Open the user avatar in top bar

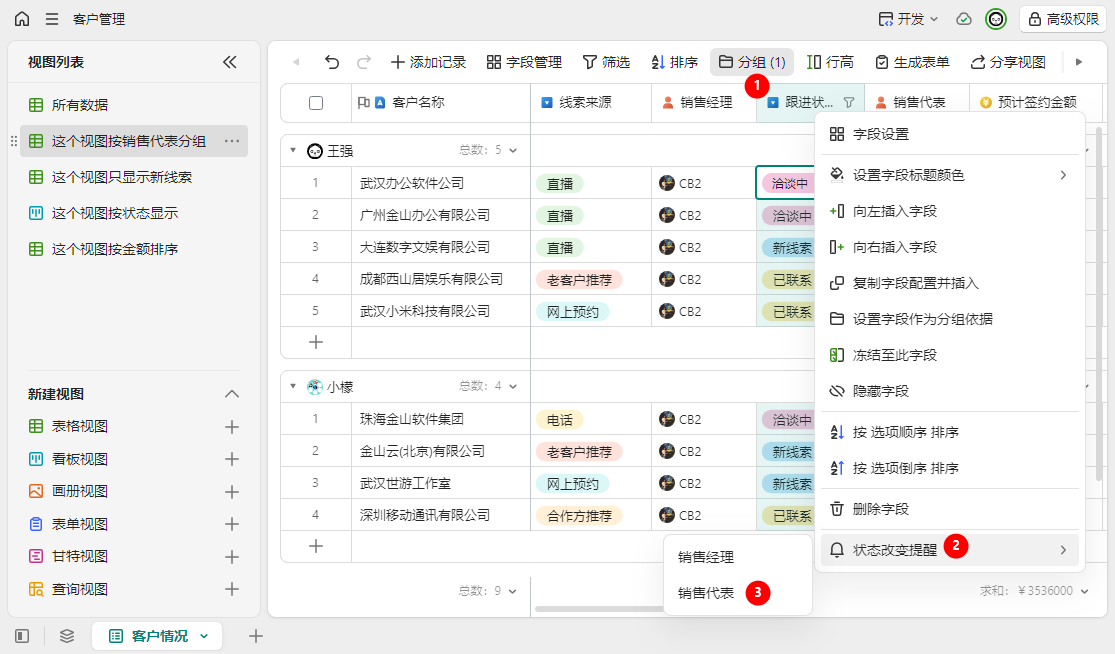996,19
